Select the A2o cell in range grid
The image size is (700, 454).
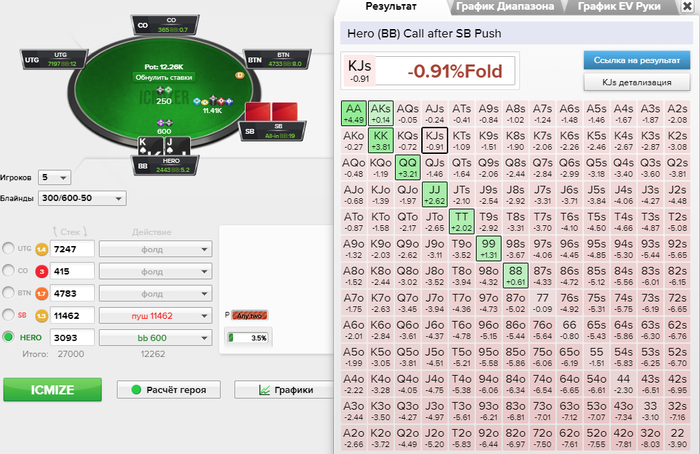(354, 437)
